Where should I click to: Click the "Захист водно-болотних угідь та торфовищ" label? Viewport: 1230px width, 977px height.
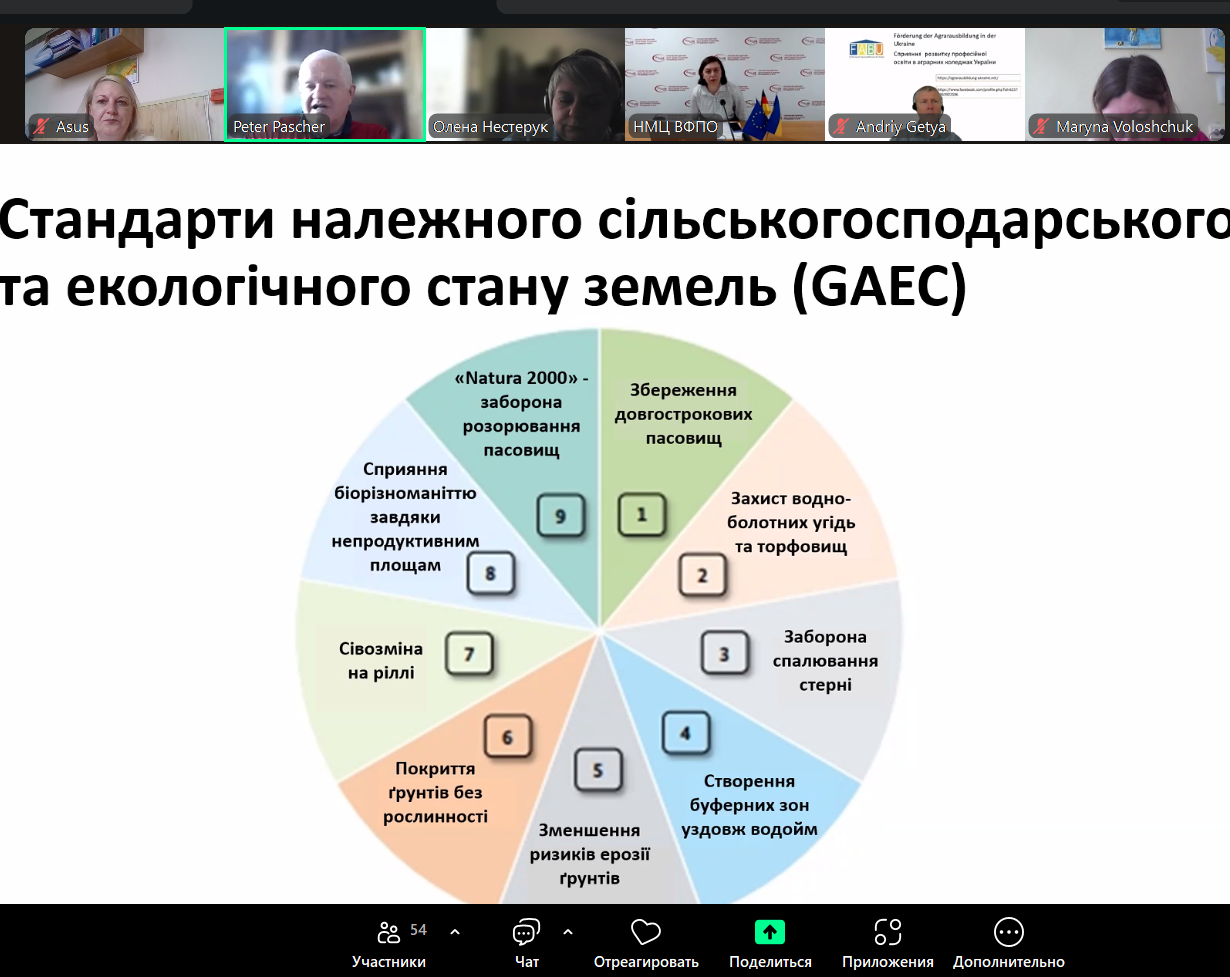(x=791, y=523)
